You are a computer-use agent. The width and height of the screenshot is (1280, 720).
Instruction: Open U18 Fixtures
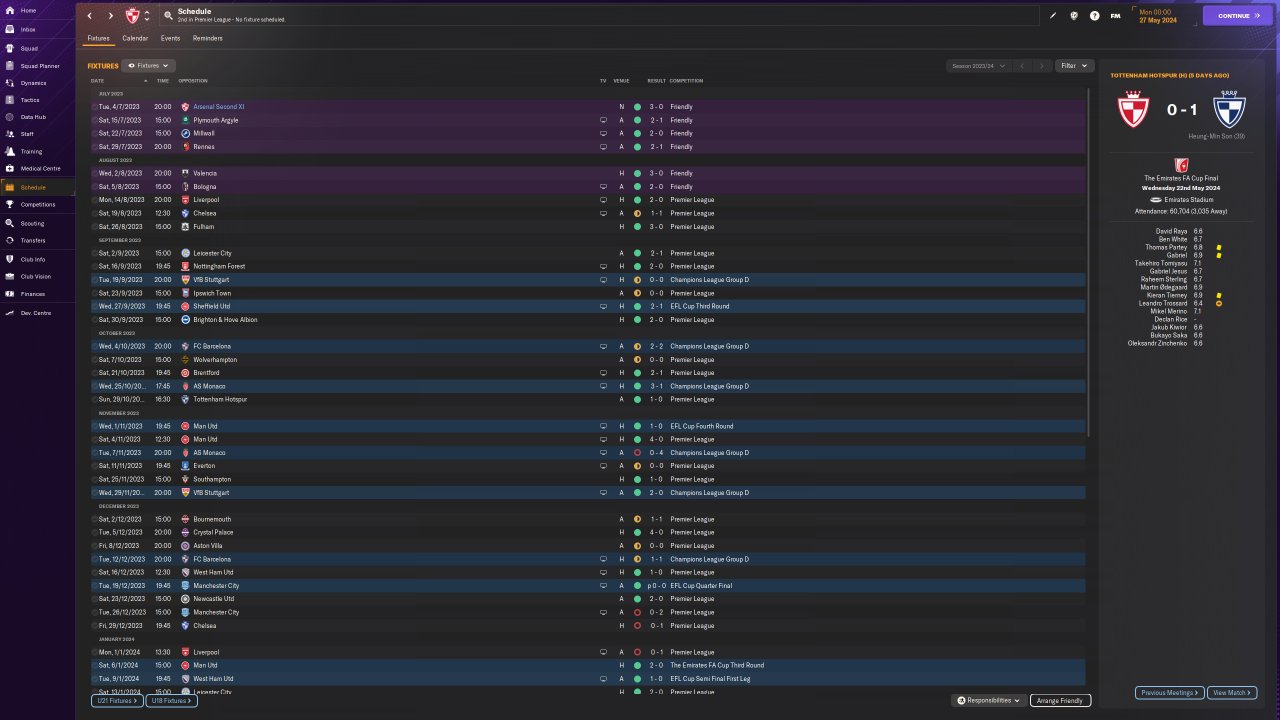click(x=172, y=701)
